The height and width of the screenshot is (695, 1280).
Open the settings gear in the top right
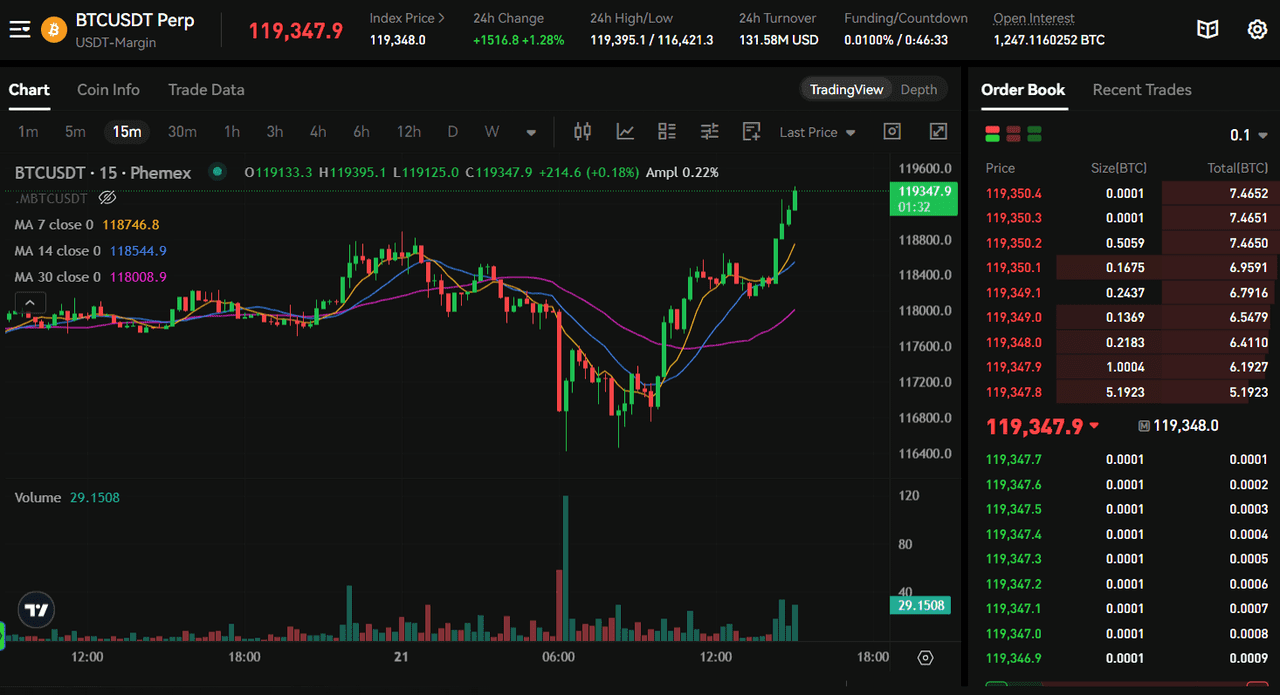coord(1256,29)
